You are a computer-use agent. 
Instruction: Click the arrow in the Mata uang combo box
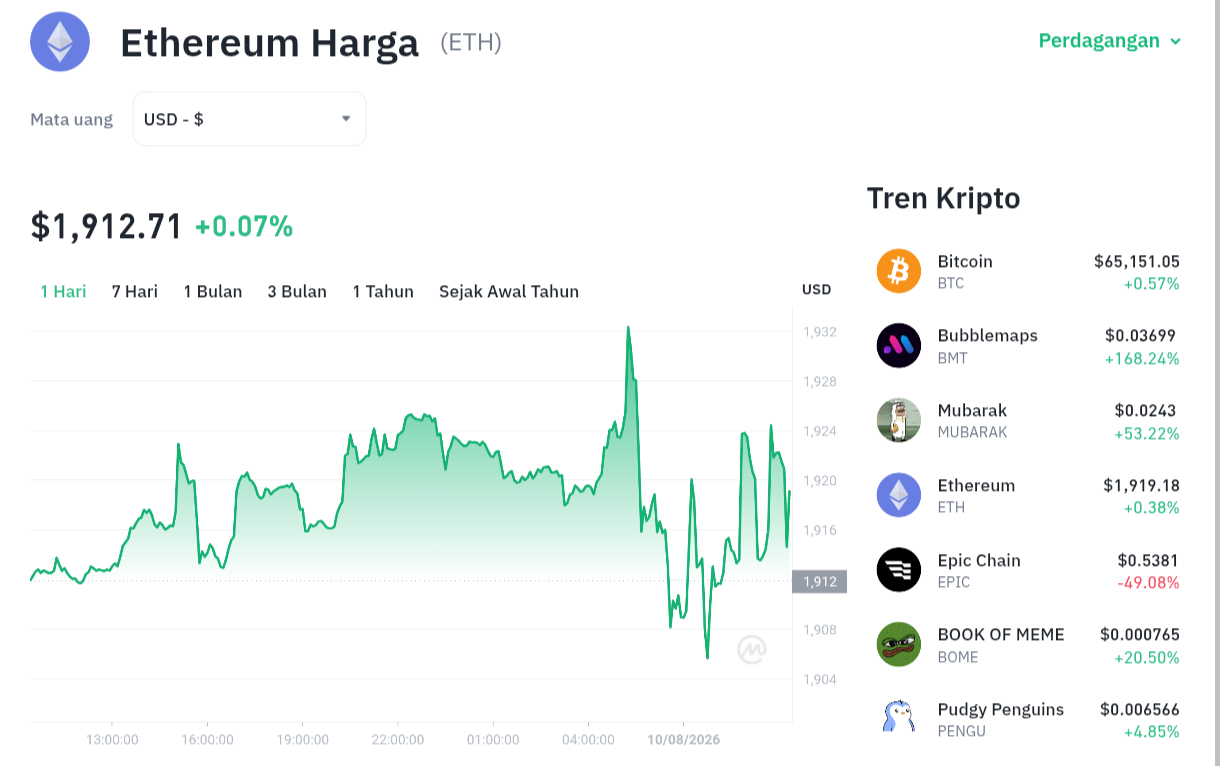[346, 118]
